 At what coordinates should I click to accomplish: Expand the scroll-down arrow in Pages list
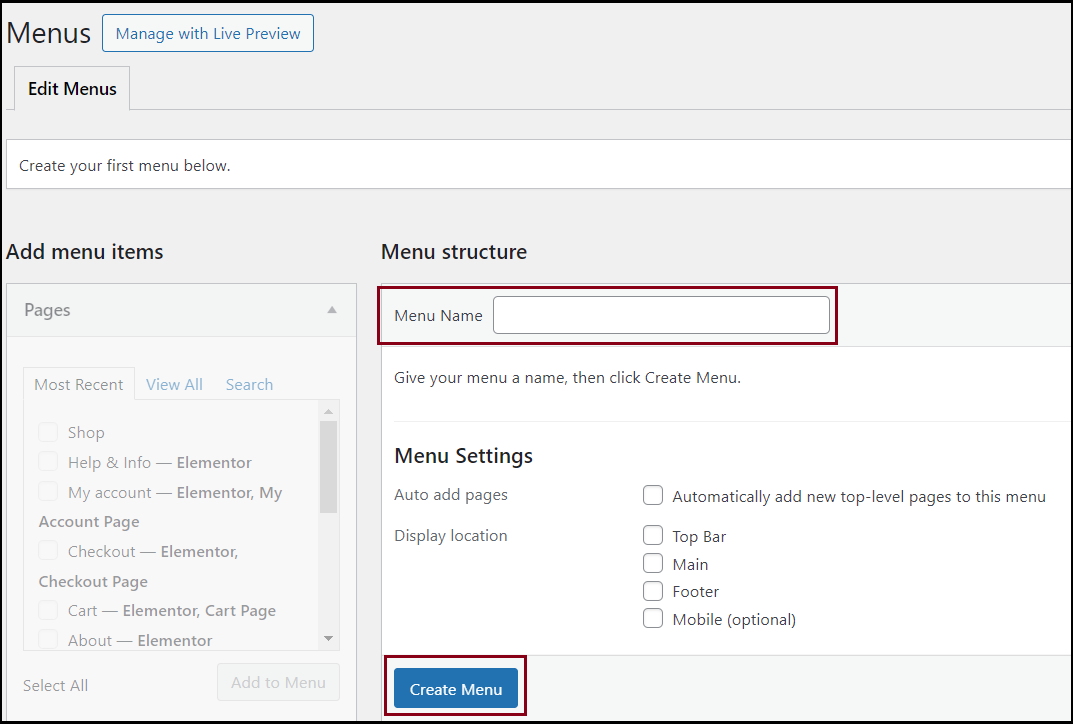pos(328,639)
